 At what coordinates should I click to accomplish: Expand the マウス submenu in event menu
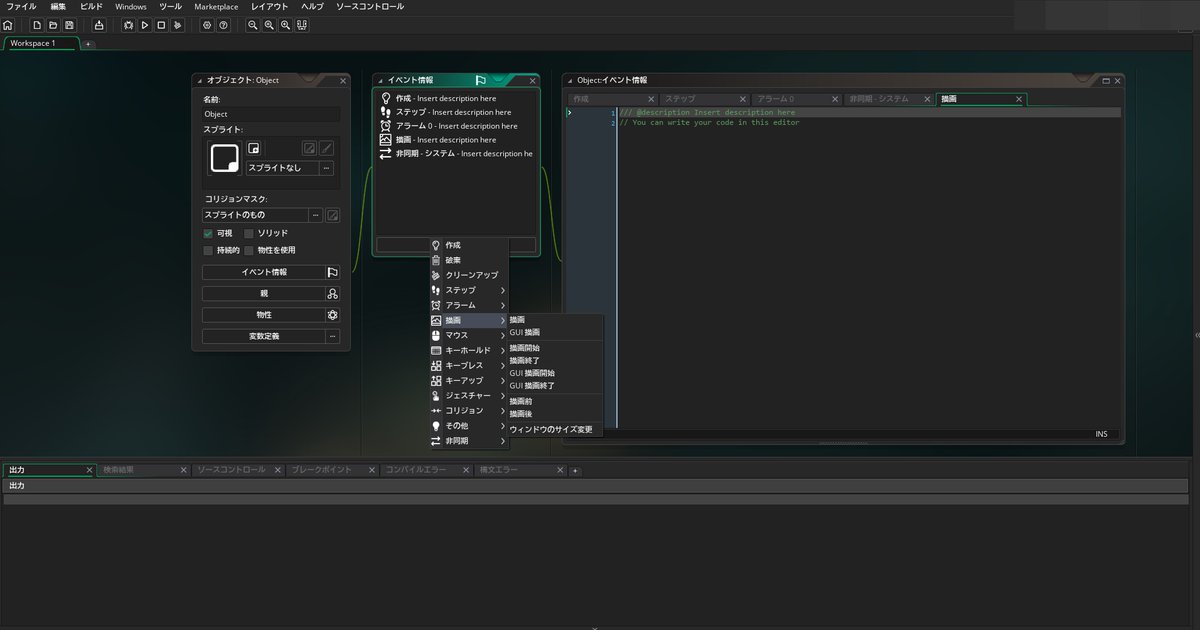point(470,335)
